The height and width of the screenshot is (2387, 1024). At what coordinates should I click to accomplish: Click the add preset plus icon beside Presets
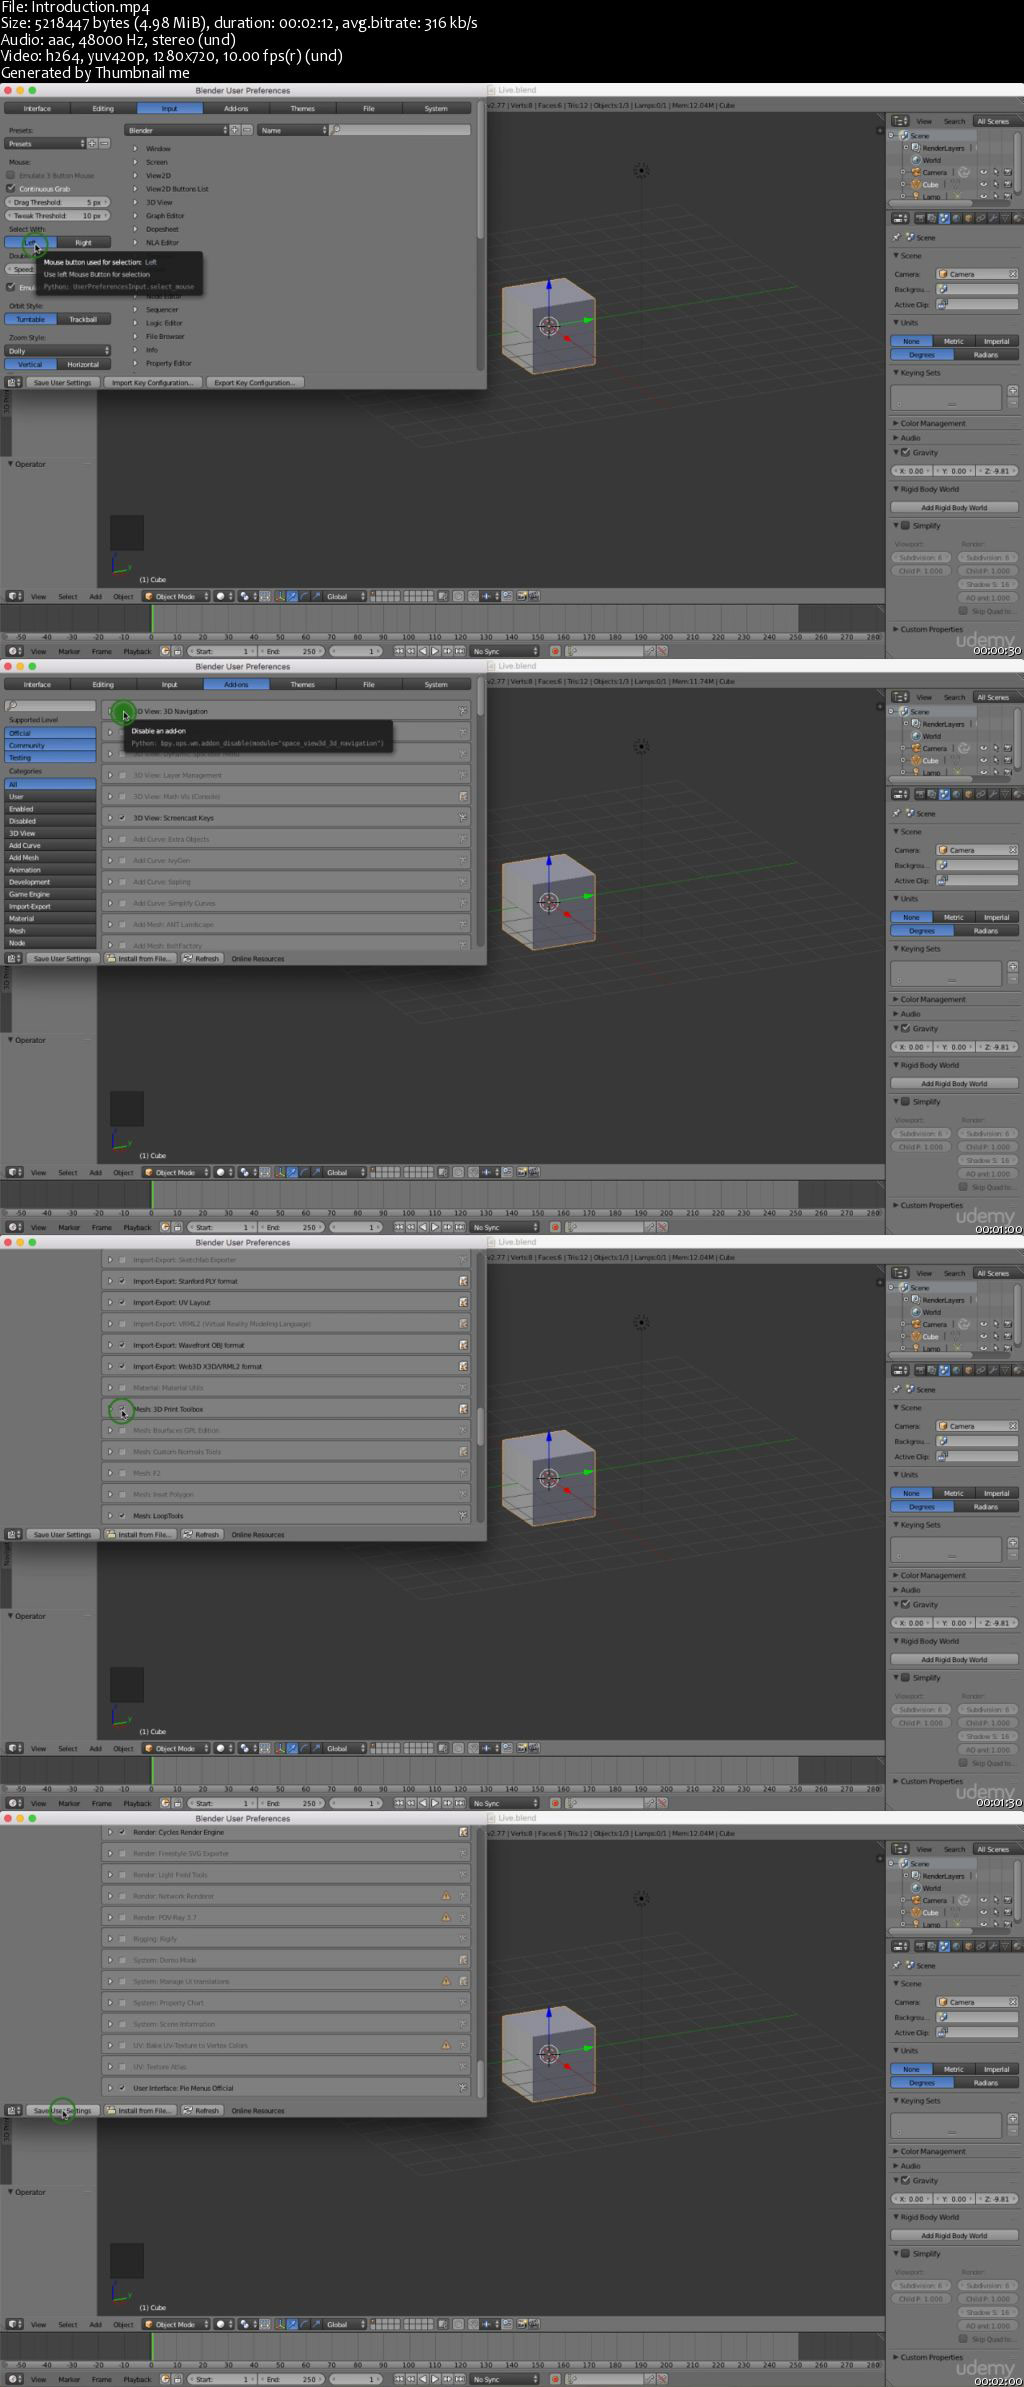92,144
